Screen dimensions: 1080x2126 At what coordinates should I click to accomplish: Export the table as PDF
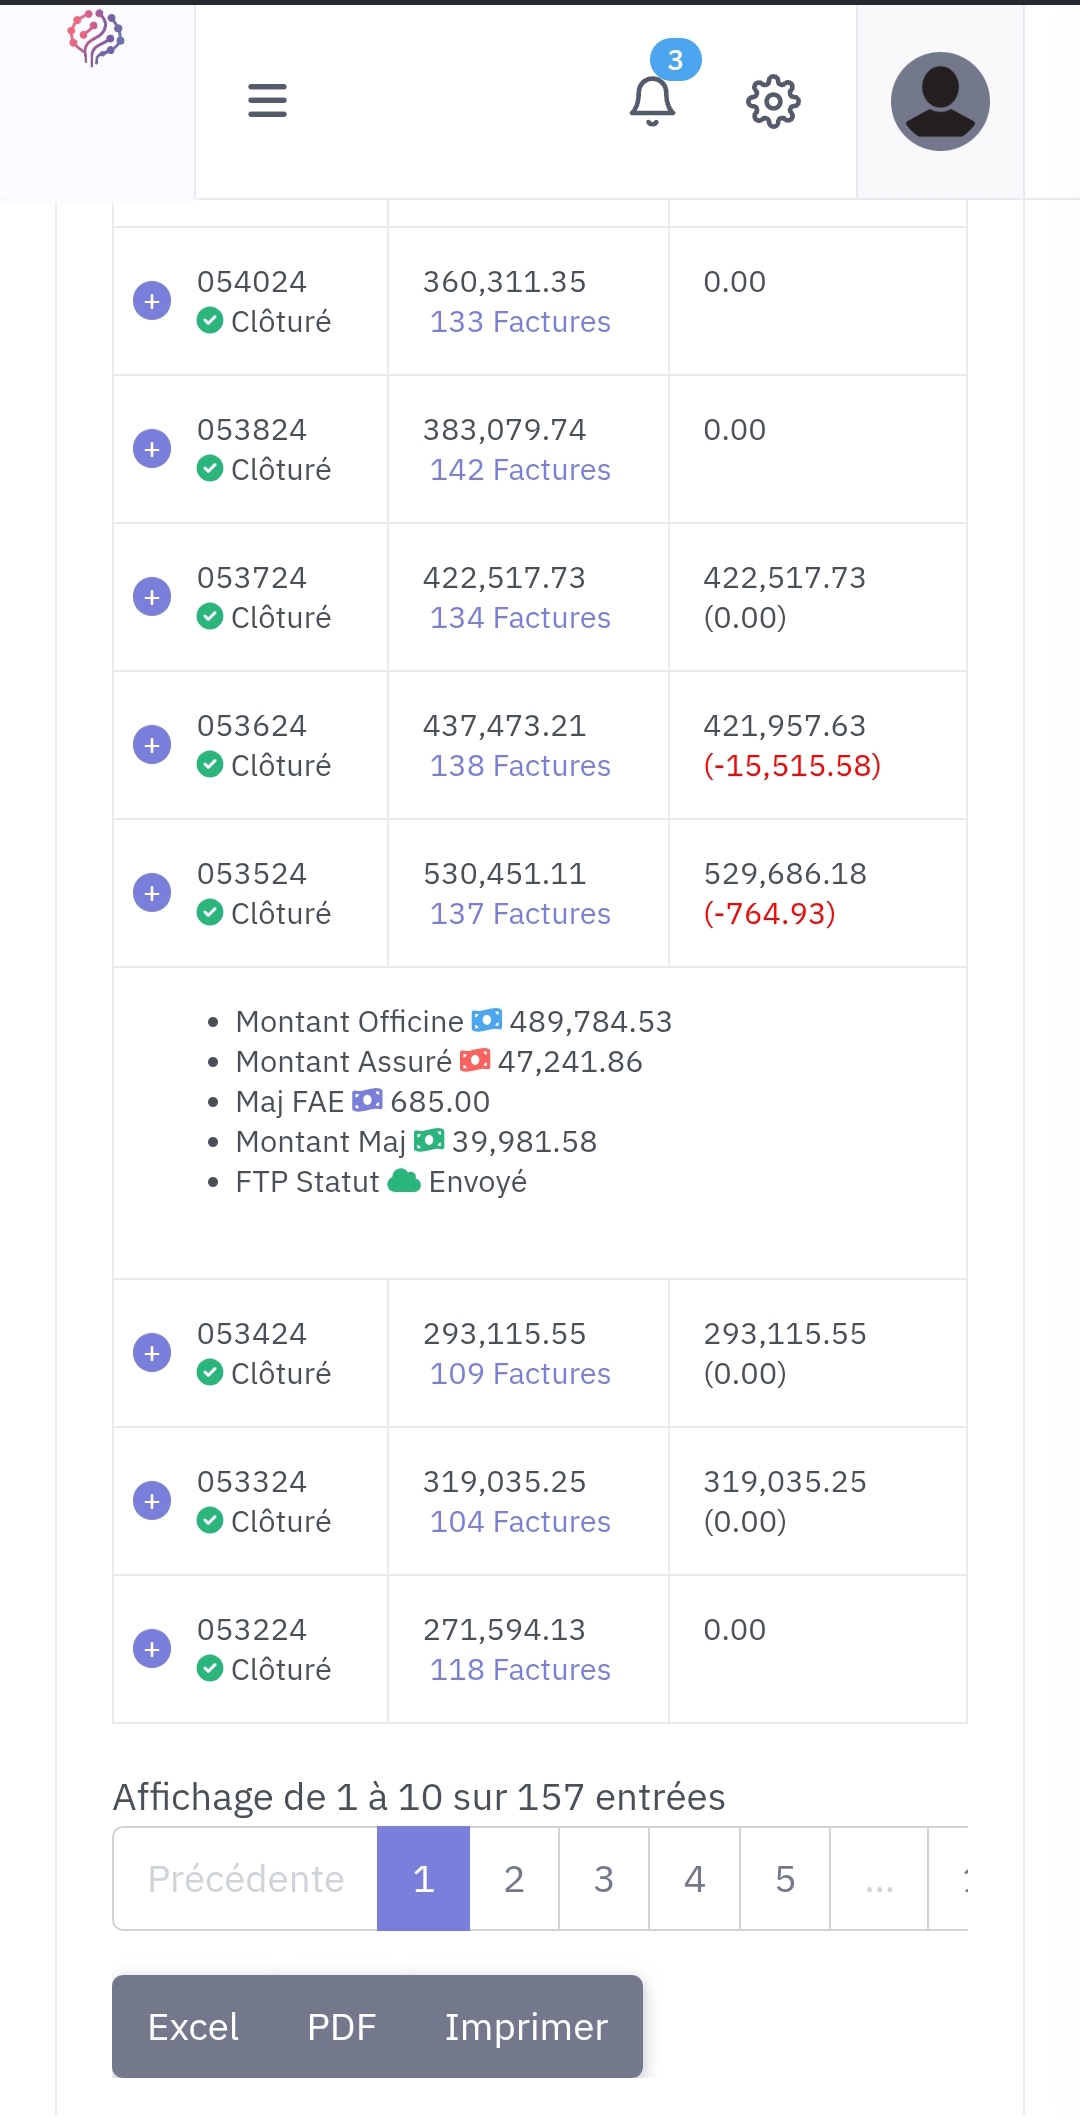coord(341,2027)
